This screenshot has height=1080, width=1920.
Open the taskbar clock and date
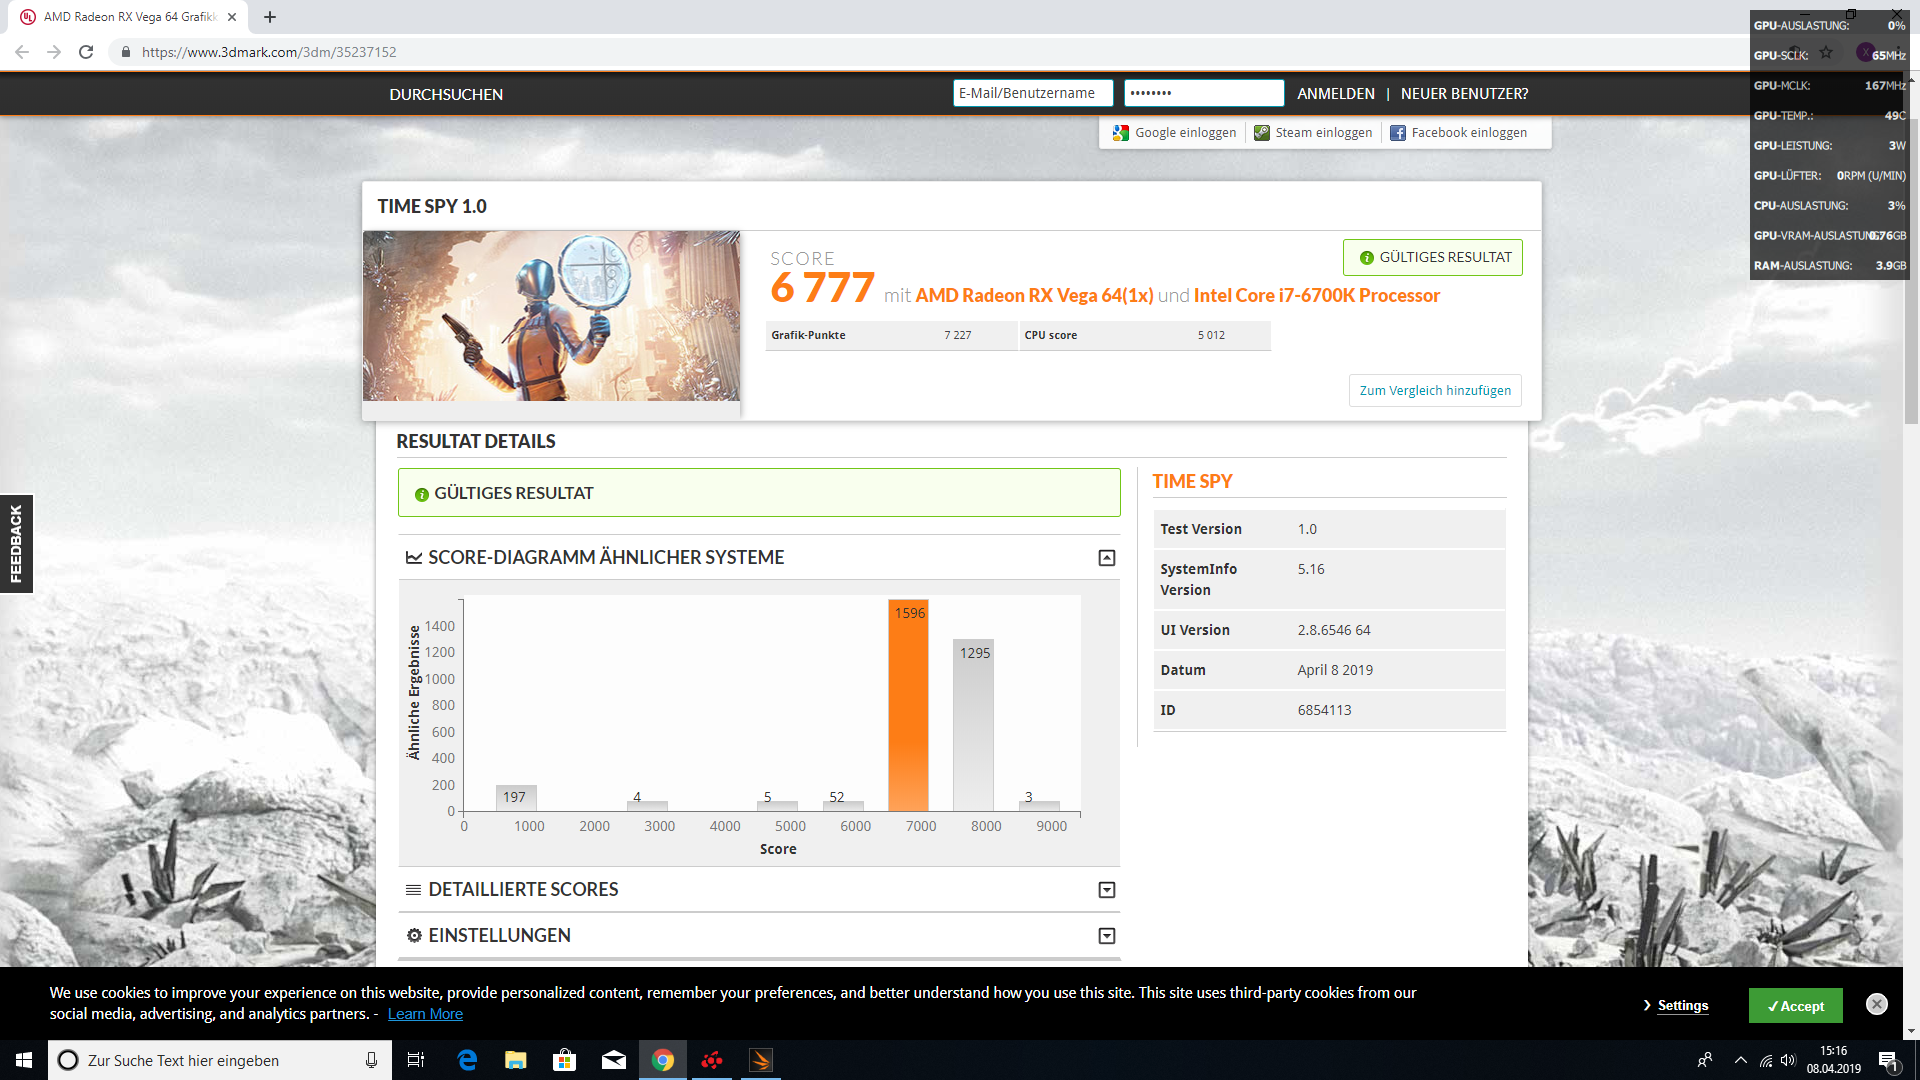[1834, 1060]
